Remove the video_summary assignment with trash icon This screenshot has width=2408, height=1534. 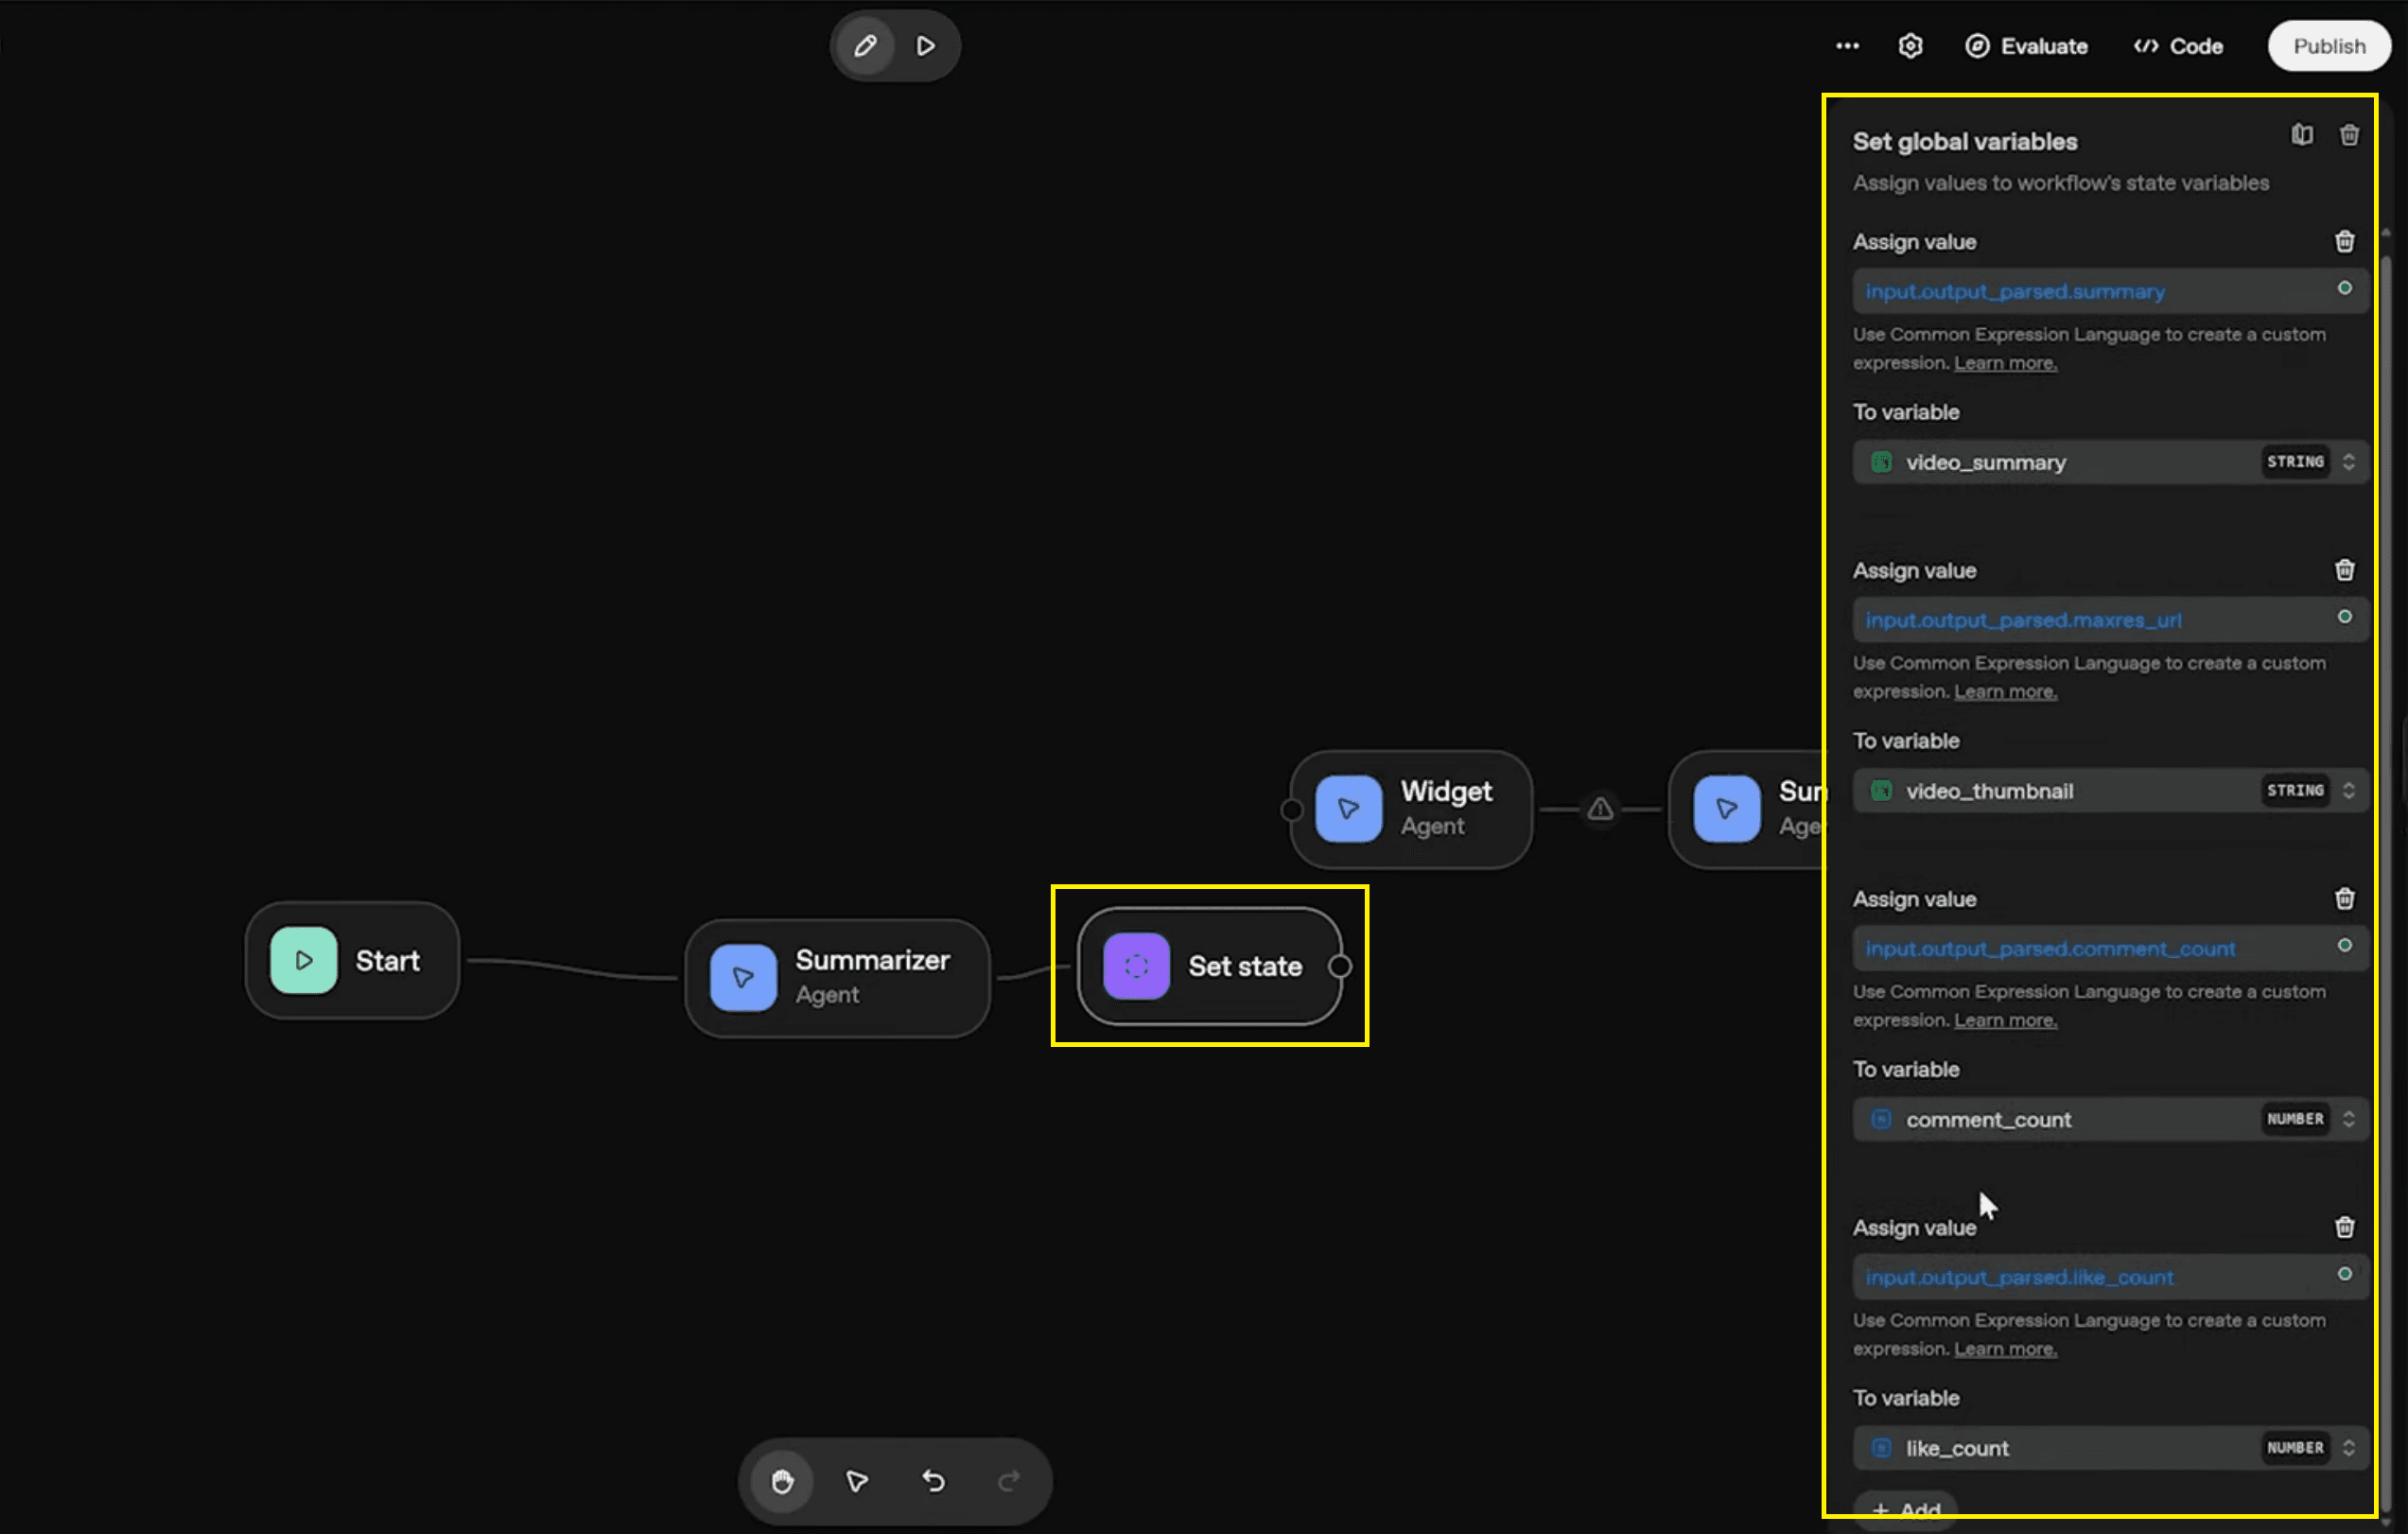click(2344, 242)
